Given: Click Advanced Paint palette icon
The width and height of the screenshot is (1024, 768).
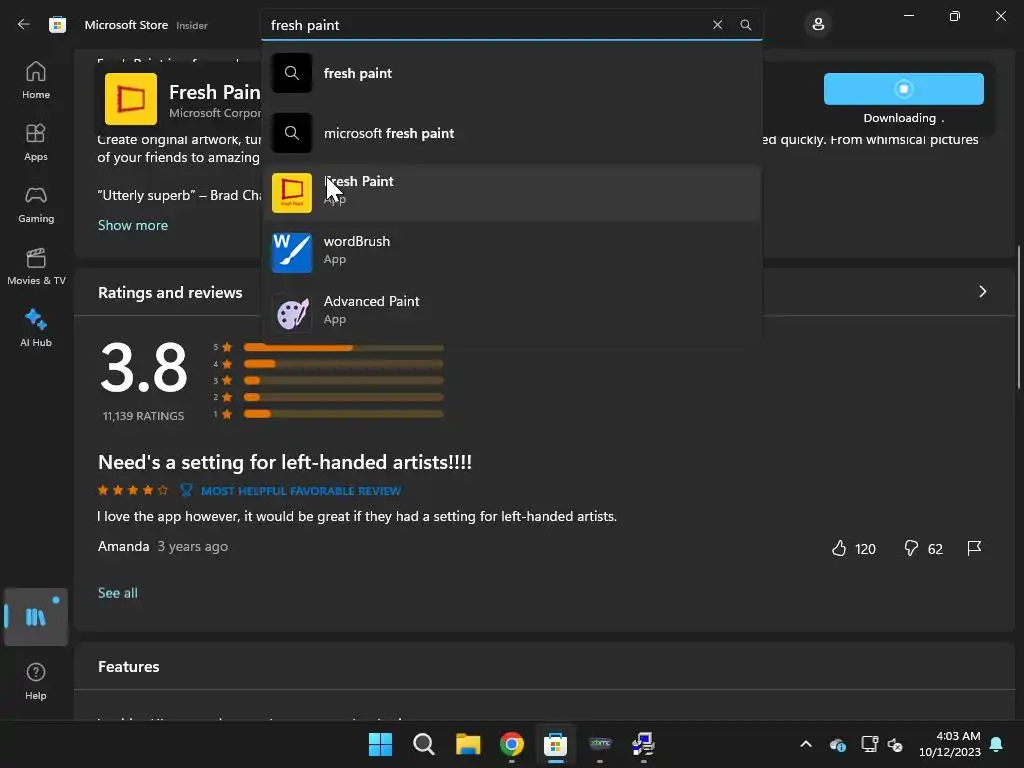Looking at the screenshot, I should click(291, 313).
